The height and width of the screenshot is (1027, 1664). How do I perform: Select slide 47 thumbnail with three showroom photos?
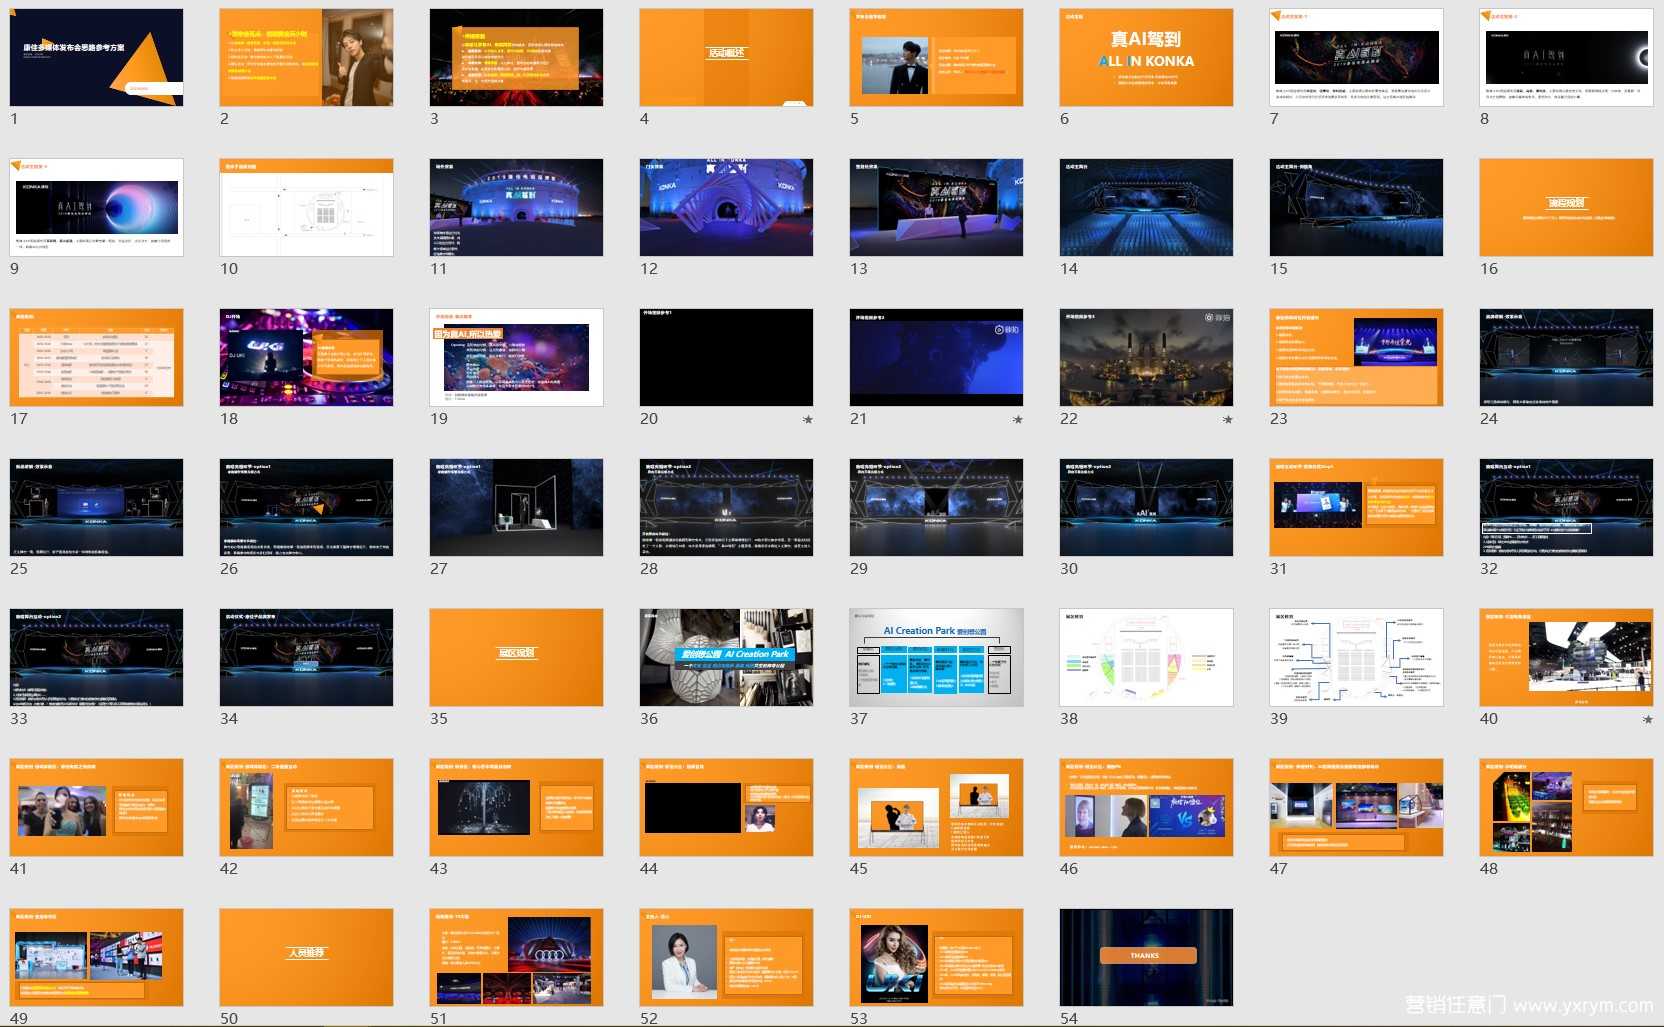1356,807
